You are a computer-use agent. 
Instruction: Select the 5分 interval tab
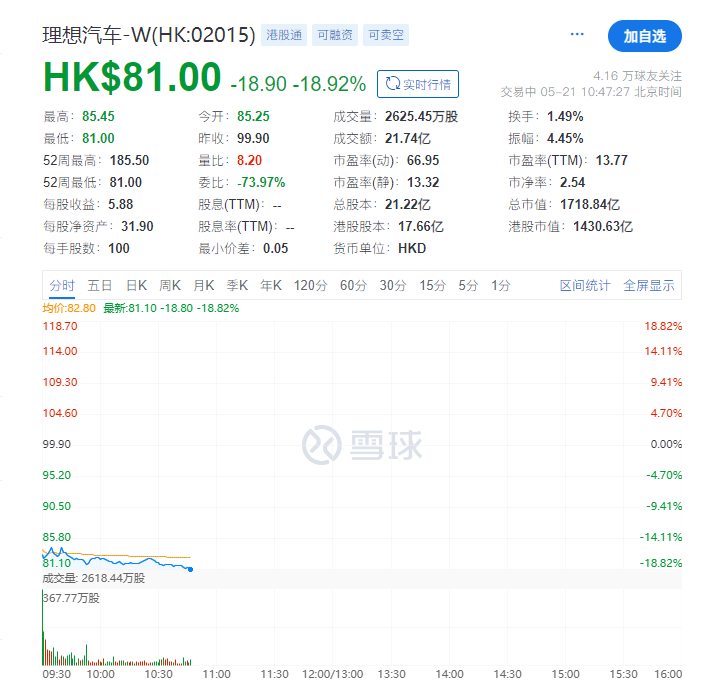click(469, 286)
